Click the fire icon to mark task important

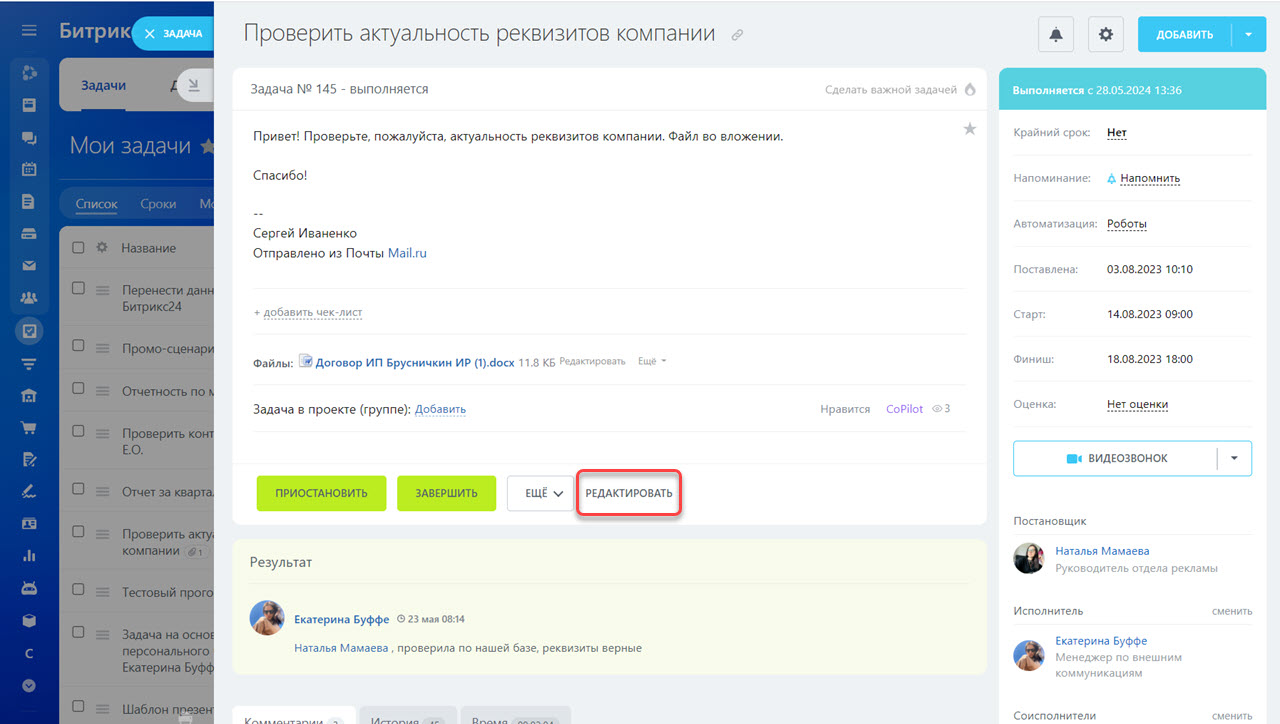(969, 89)
